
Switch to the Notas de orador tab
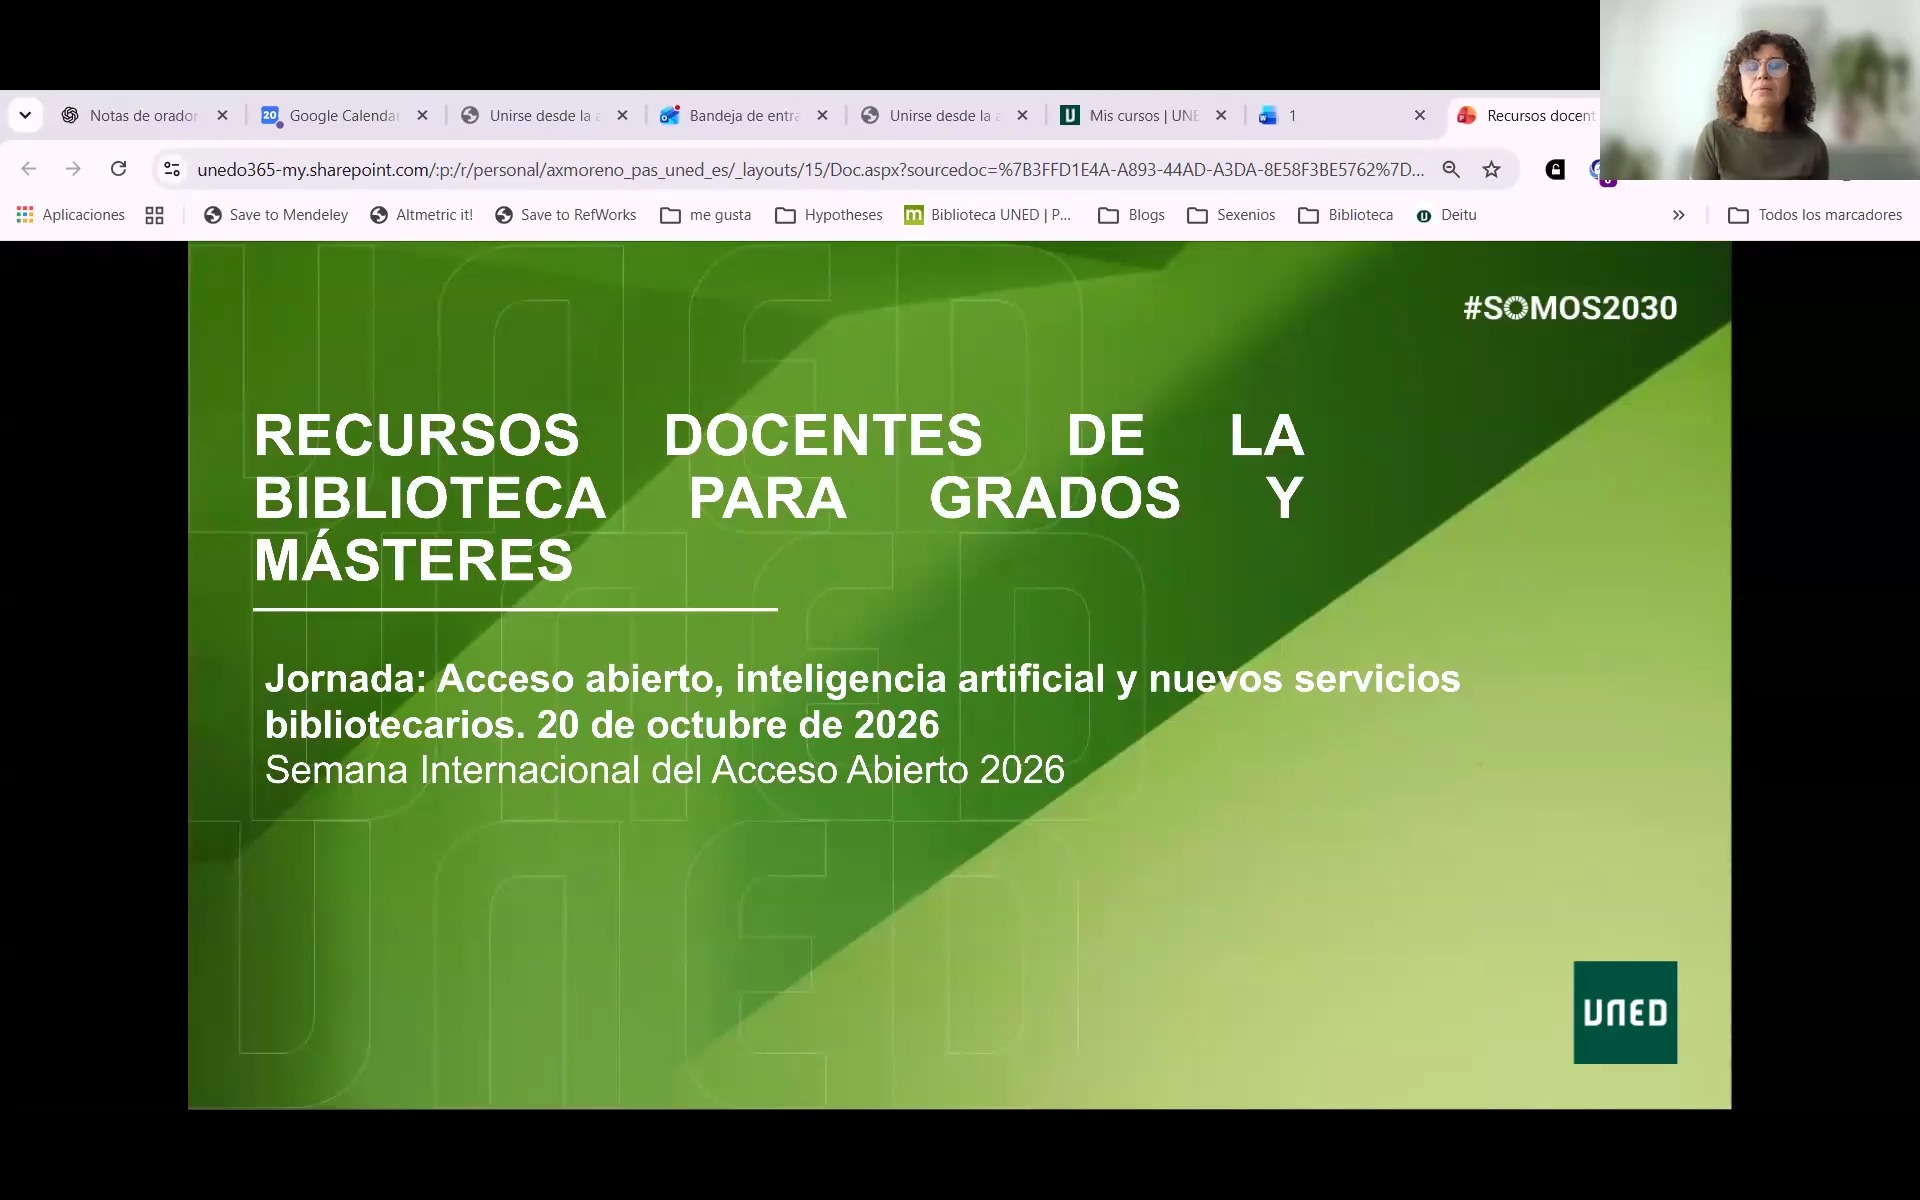[145, 115]
